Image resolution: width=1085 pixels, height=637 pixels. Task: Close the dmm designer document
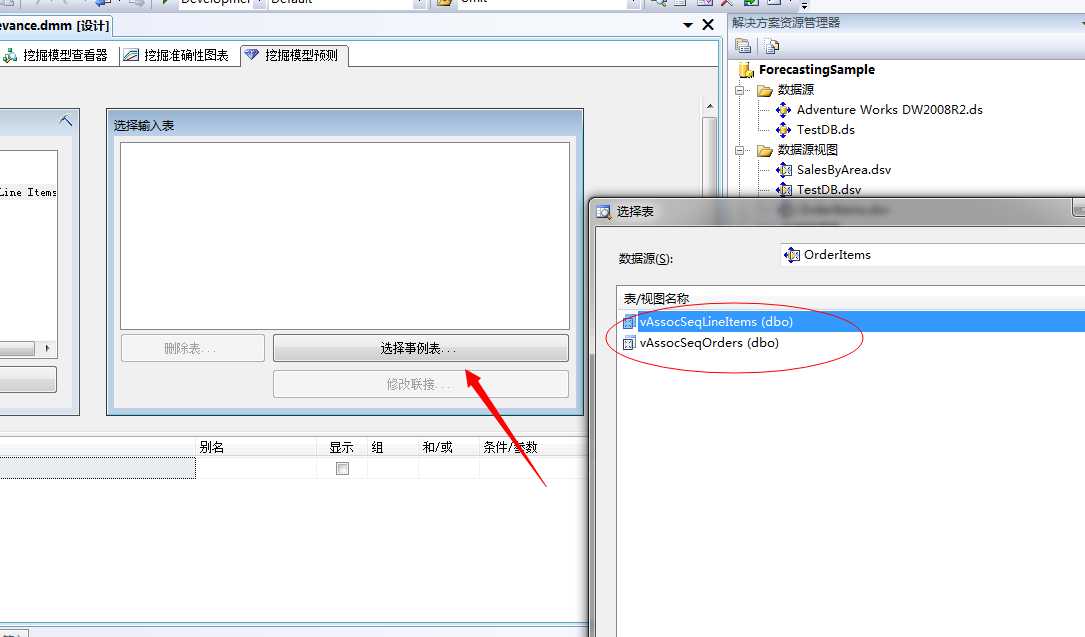click(708, 25)
